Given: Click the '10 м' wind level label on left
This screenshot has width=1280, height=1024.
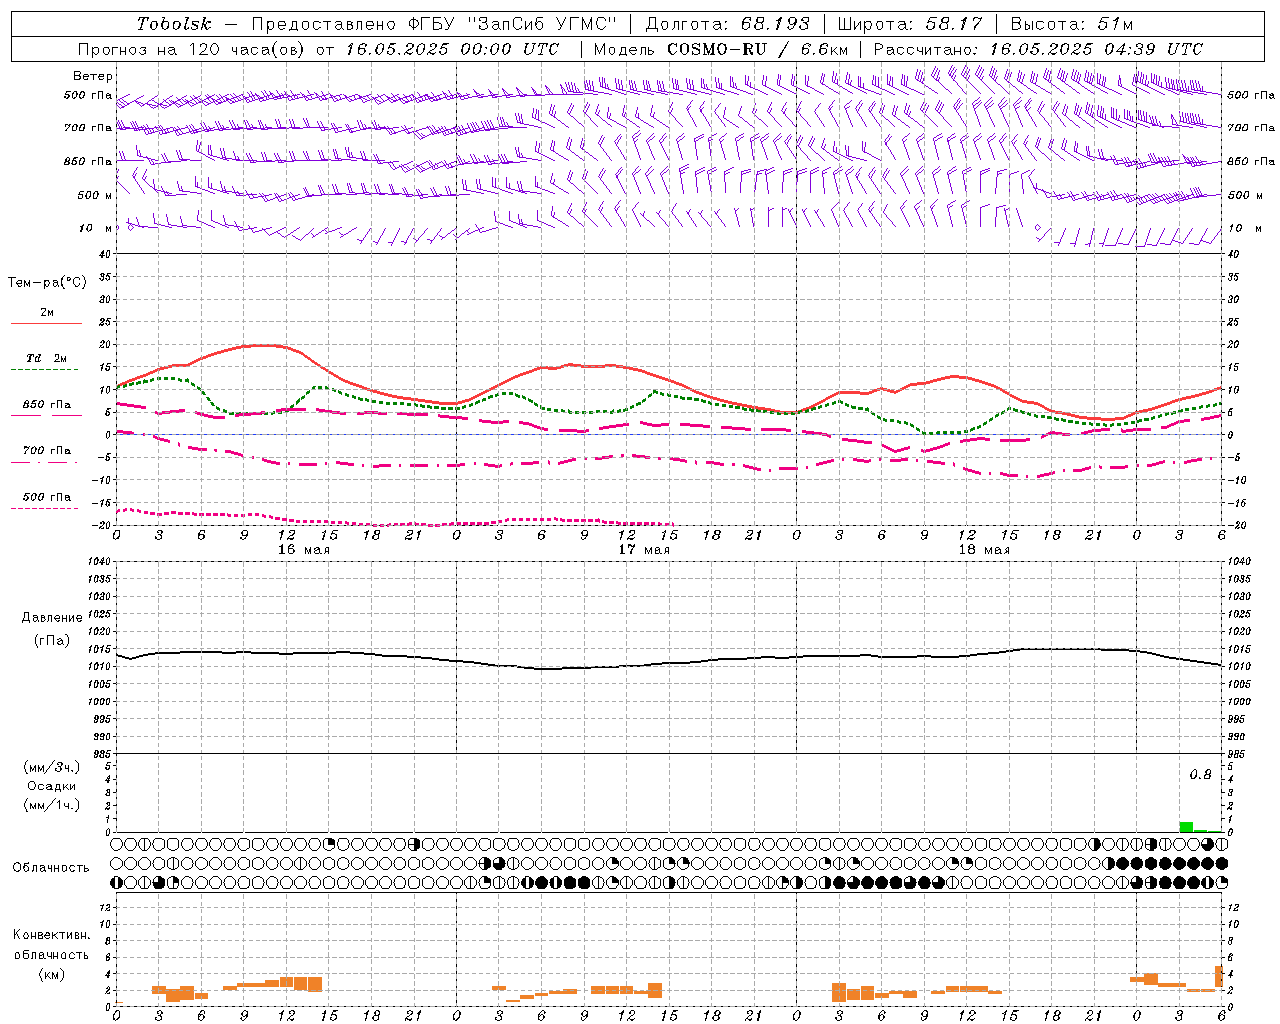Looking at the screenshot, I should pos(96,228).
